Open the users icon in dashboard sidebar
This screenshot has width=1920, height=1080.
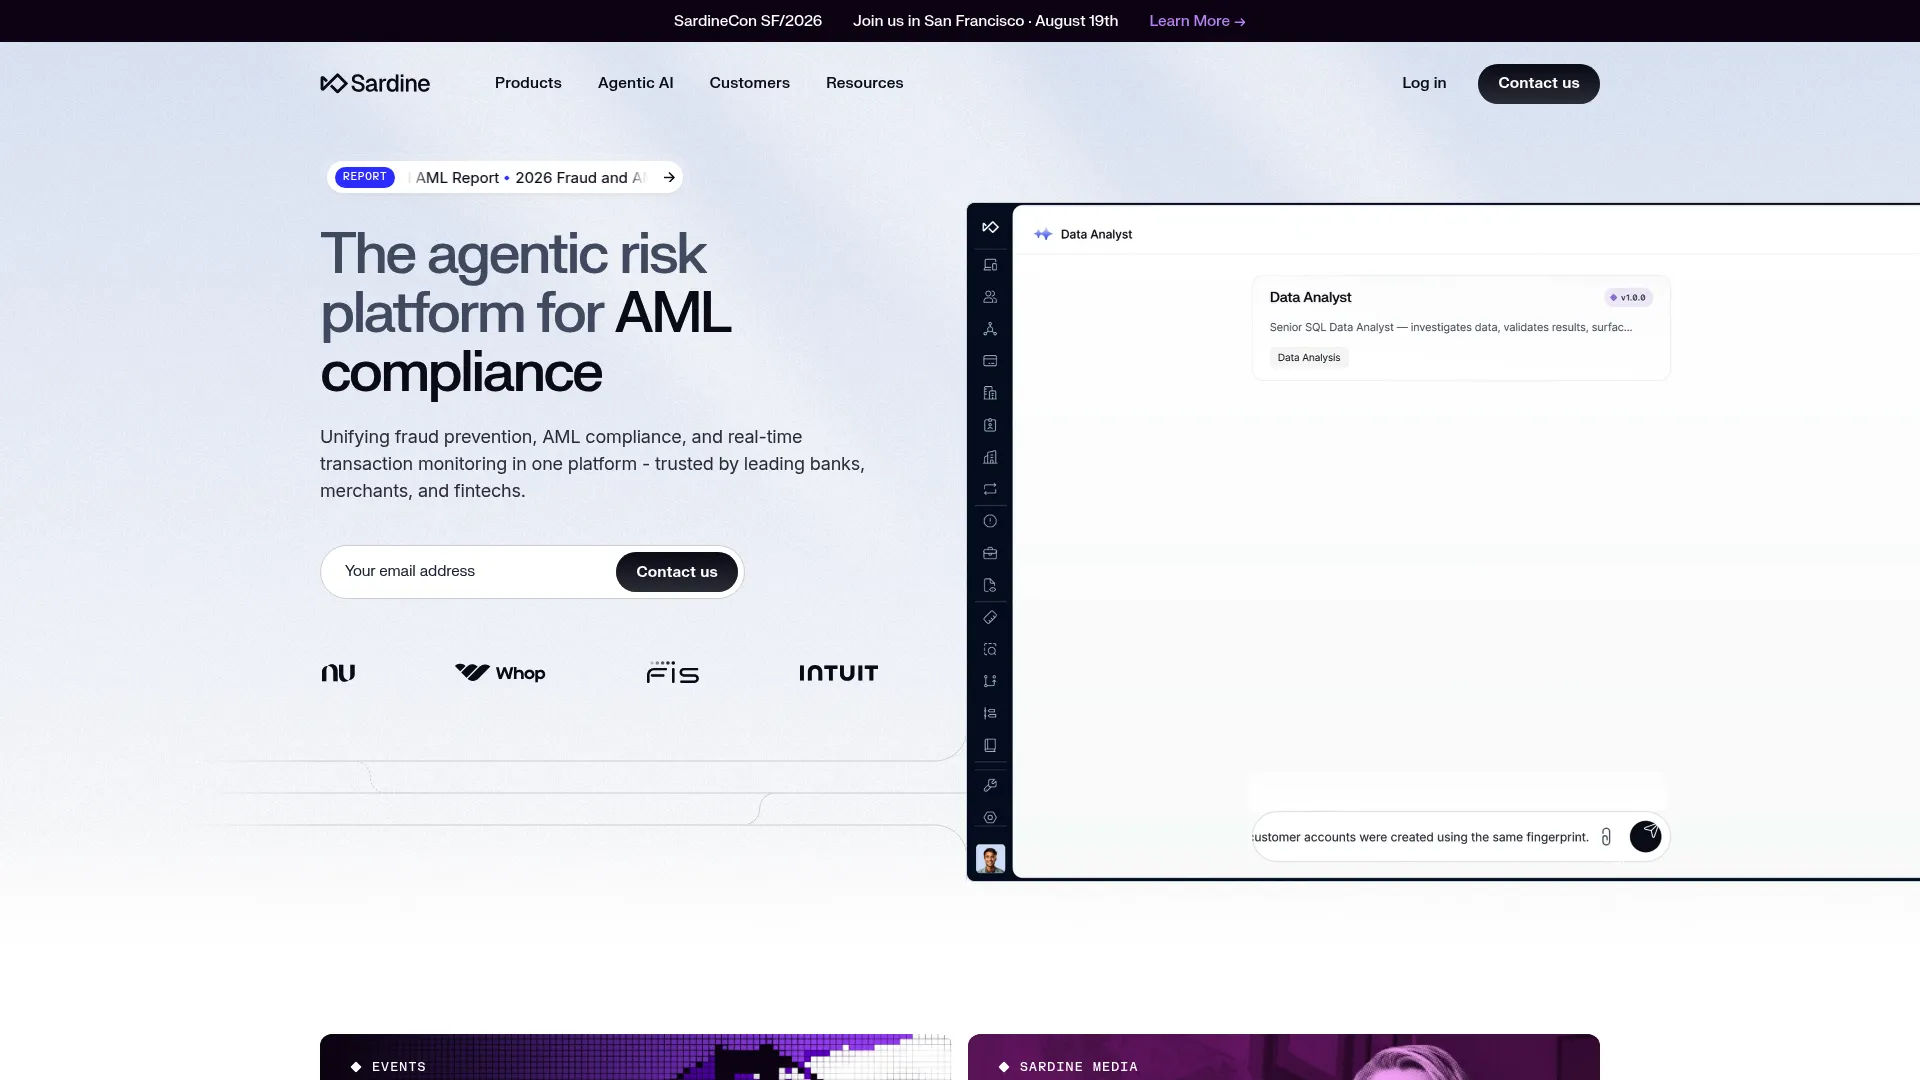[990, 297]
